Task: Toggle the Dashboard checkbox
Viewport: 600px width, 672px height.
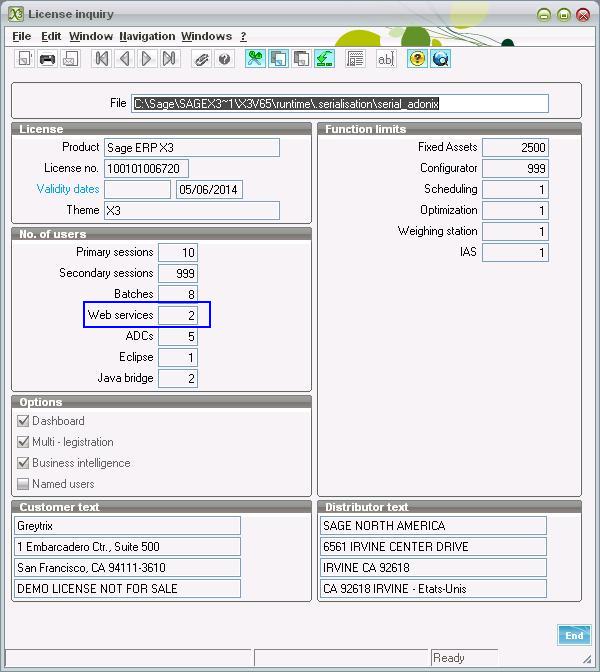Action: pyautogui.click(x=23, y=421)
